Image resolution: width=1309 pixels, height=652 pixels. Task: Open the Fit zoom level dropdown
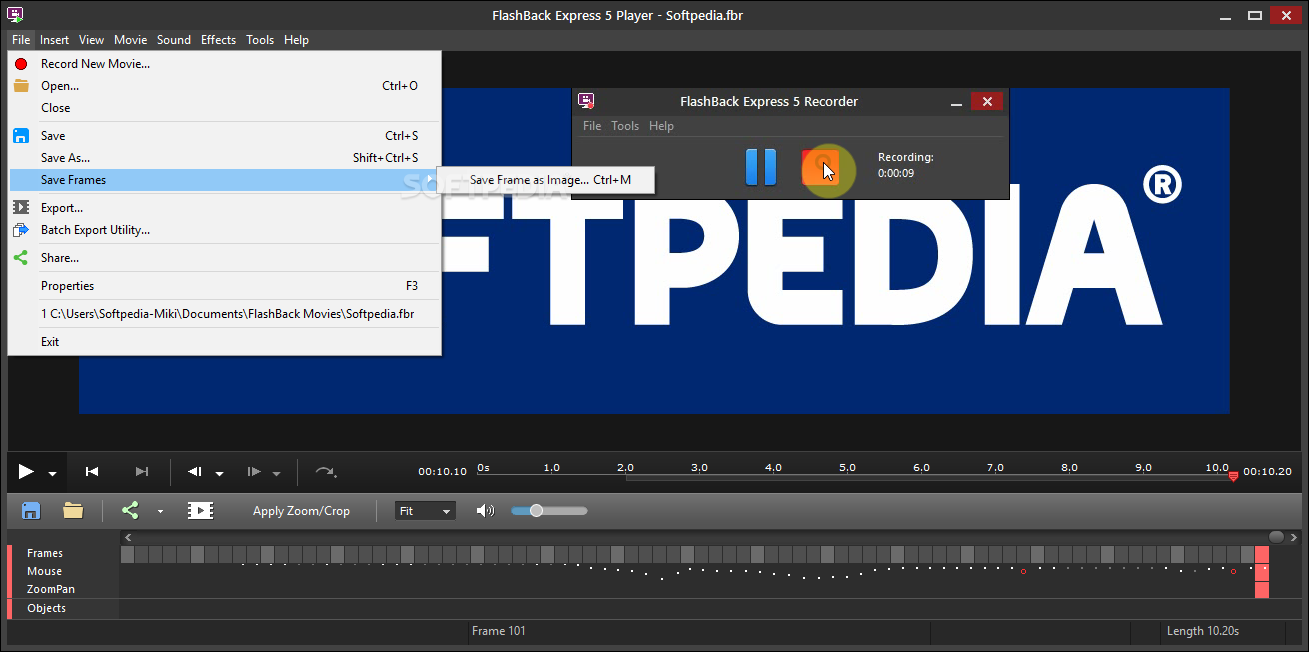coord(425,511)
